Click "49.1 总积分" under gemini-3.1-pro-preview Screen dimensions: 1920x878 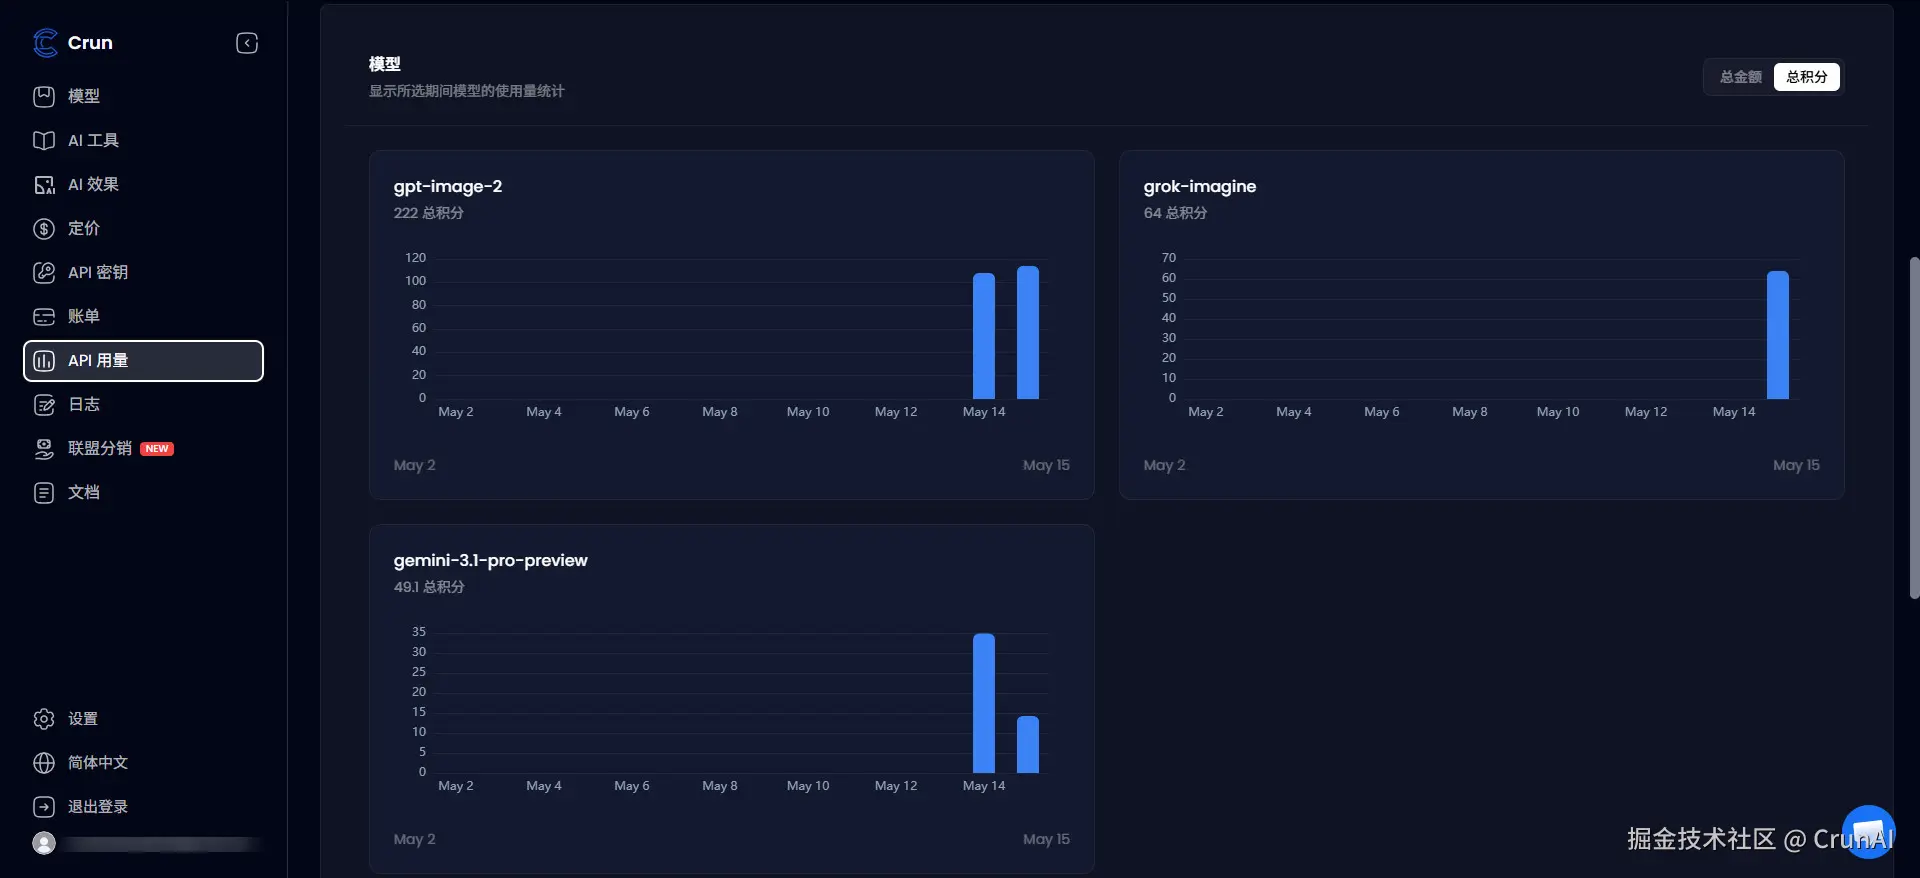(429, 587)
